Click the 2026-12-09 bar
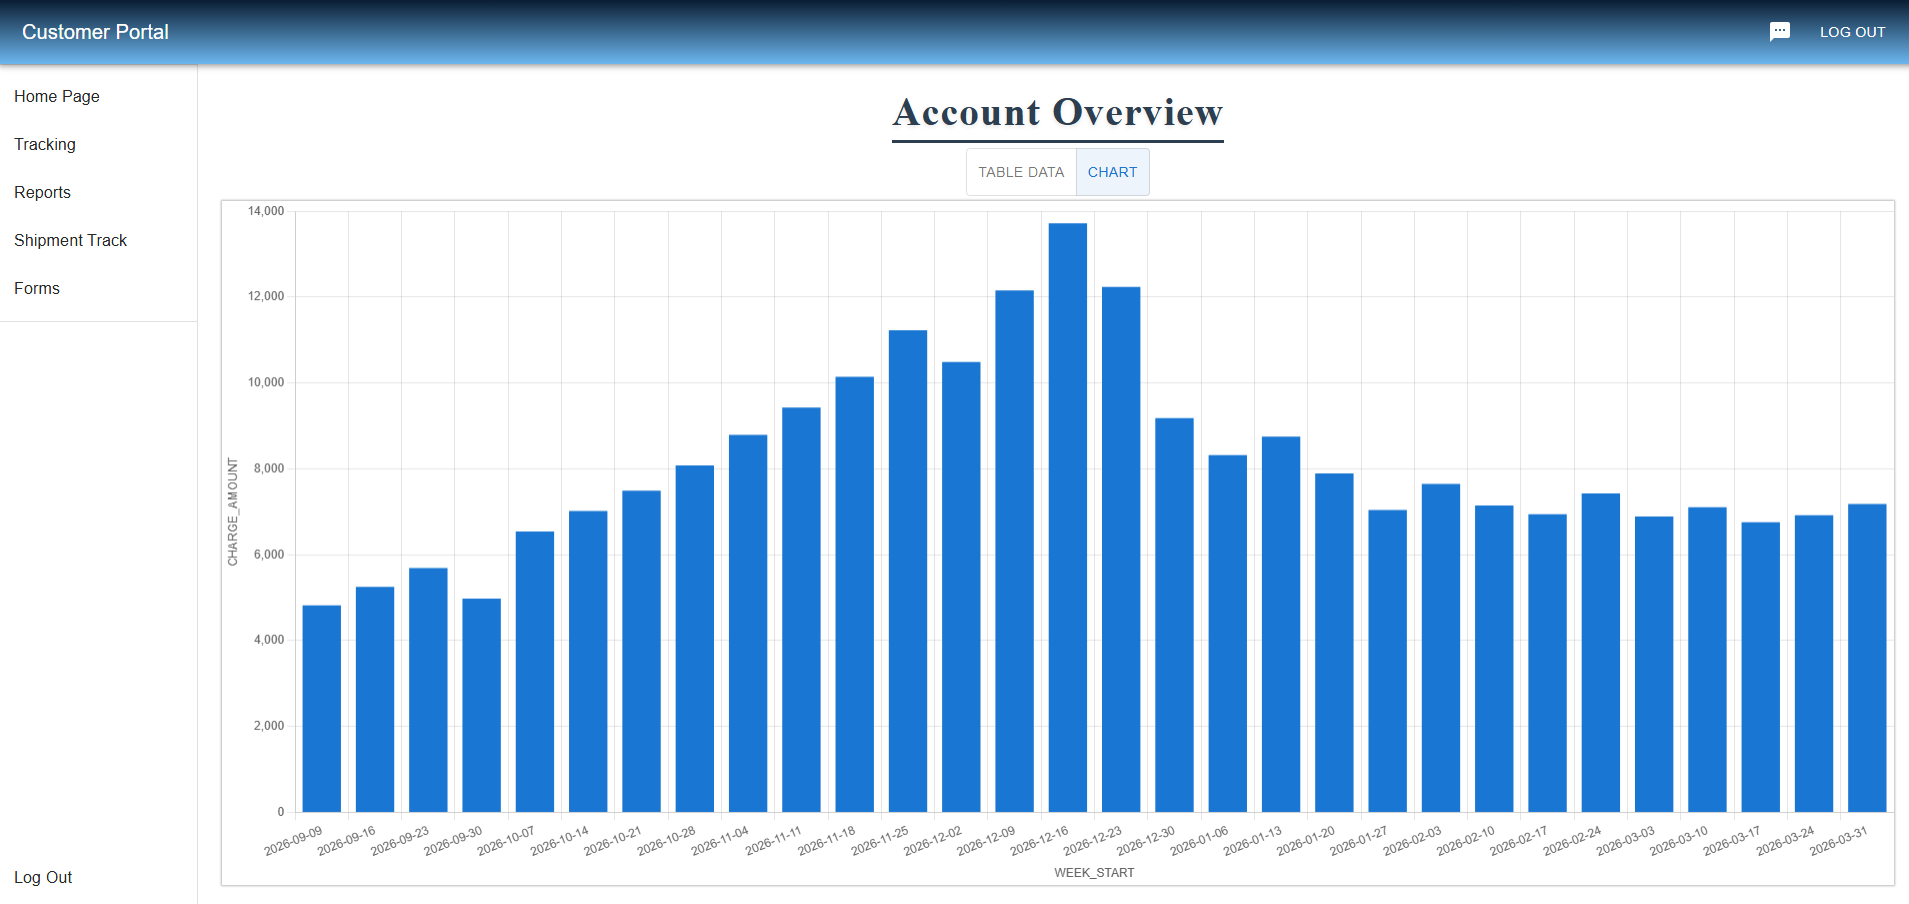Screen dimensions: 1909x904 tap(1014, 551)
